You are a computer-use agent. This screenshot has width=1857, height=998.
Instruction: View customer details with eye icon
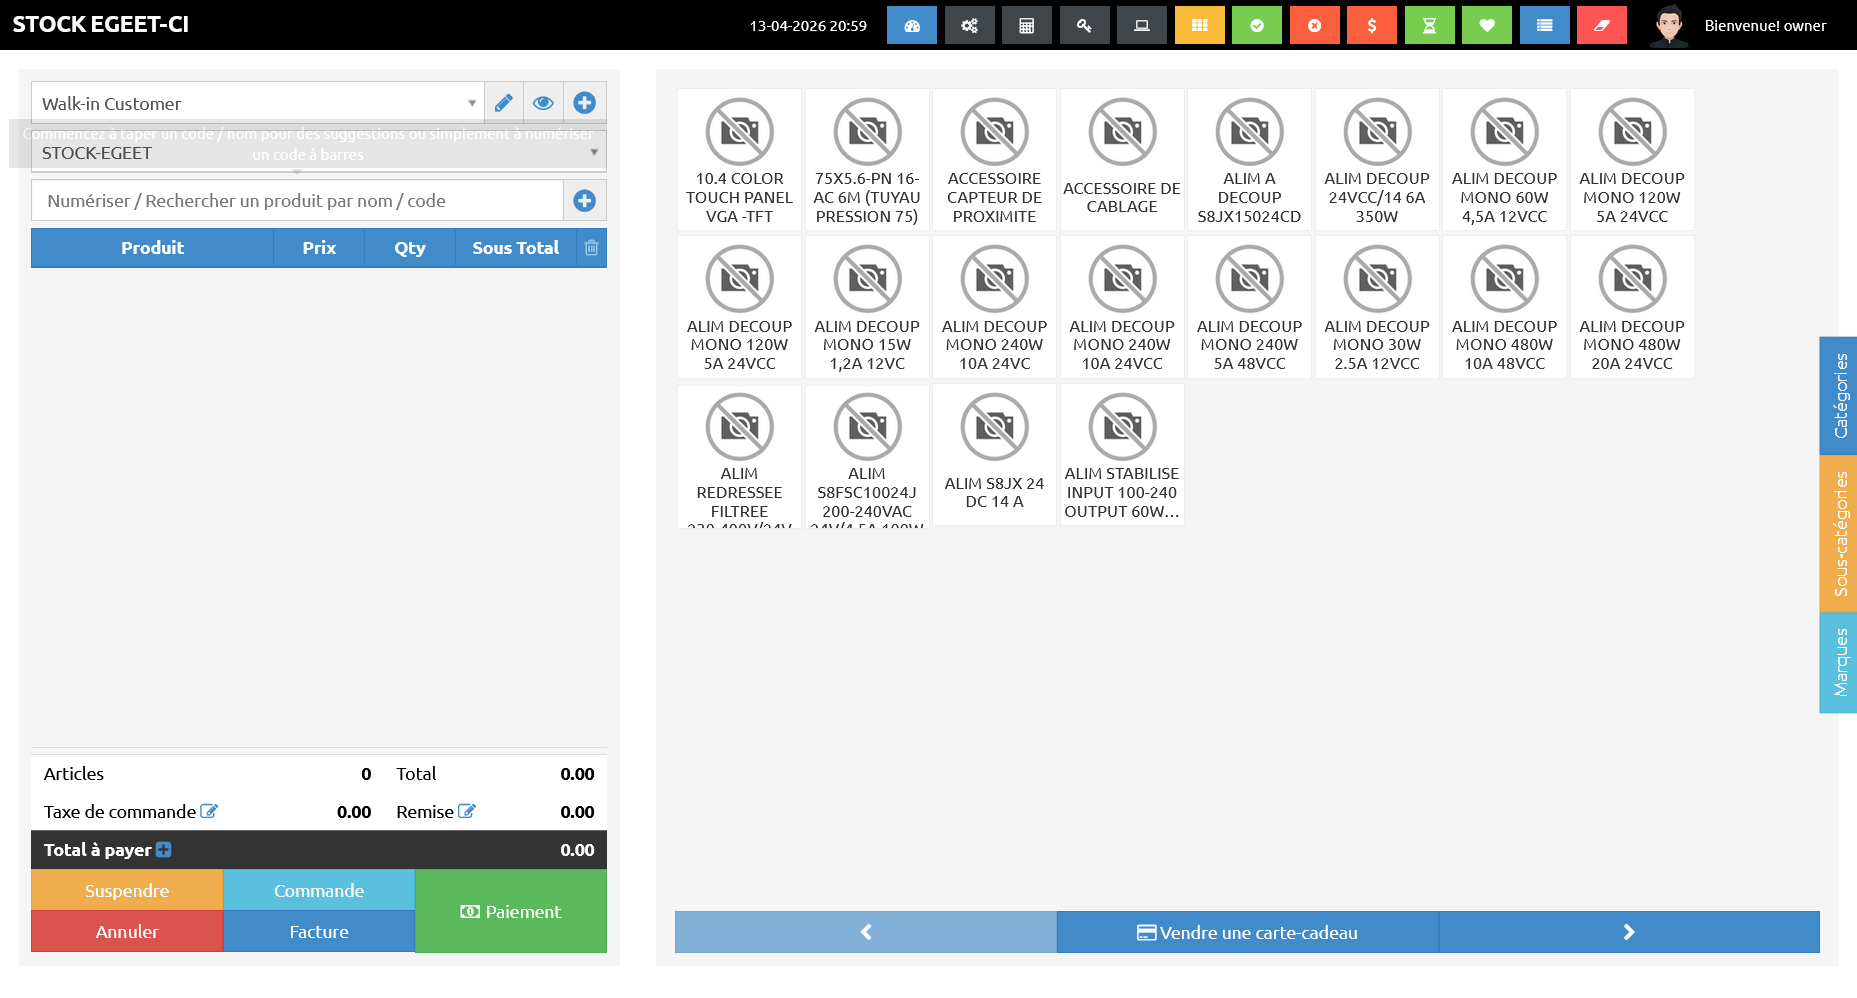[543, 103]
